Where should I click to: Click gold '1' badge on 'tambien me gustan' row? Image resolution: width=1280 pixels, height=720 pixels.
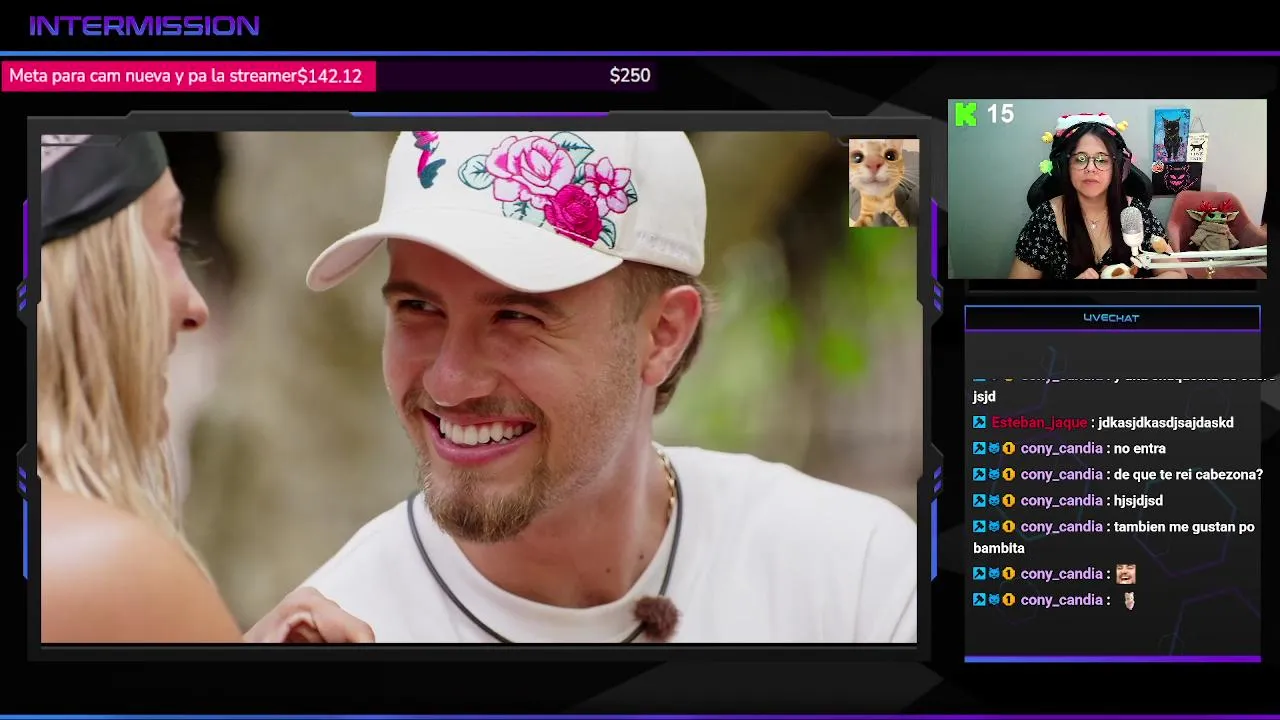pyautogui.click(x=1009, y=527)
